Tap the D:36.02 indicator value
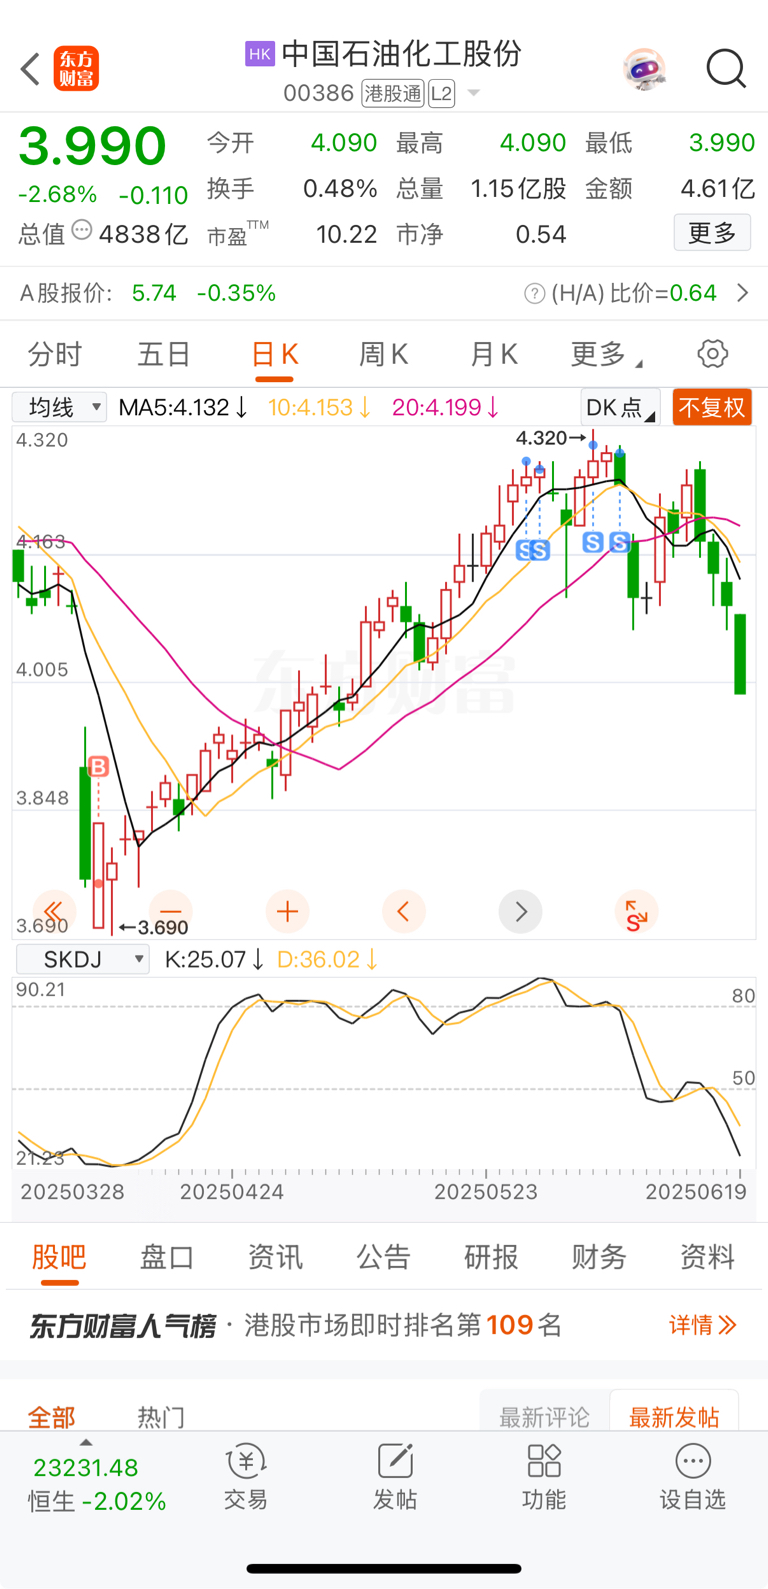 pos(327,960)
